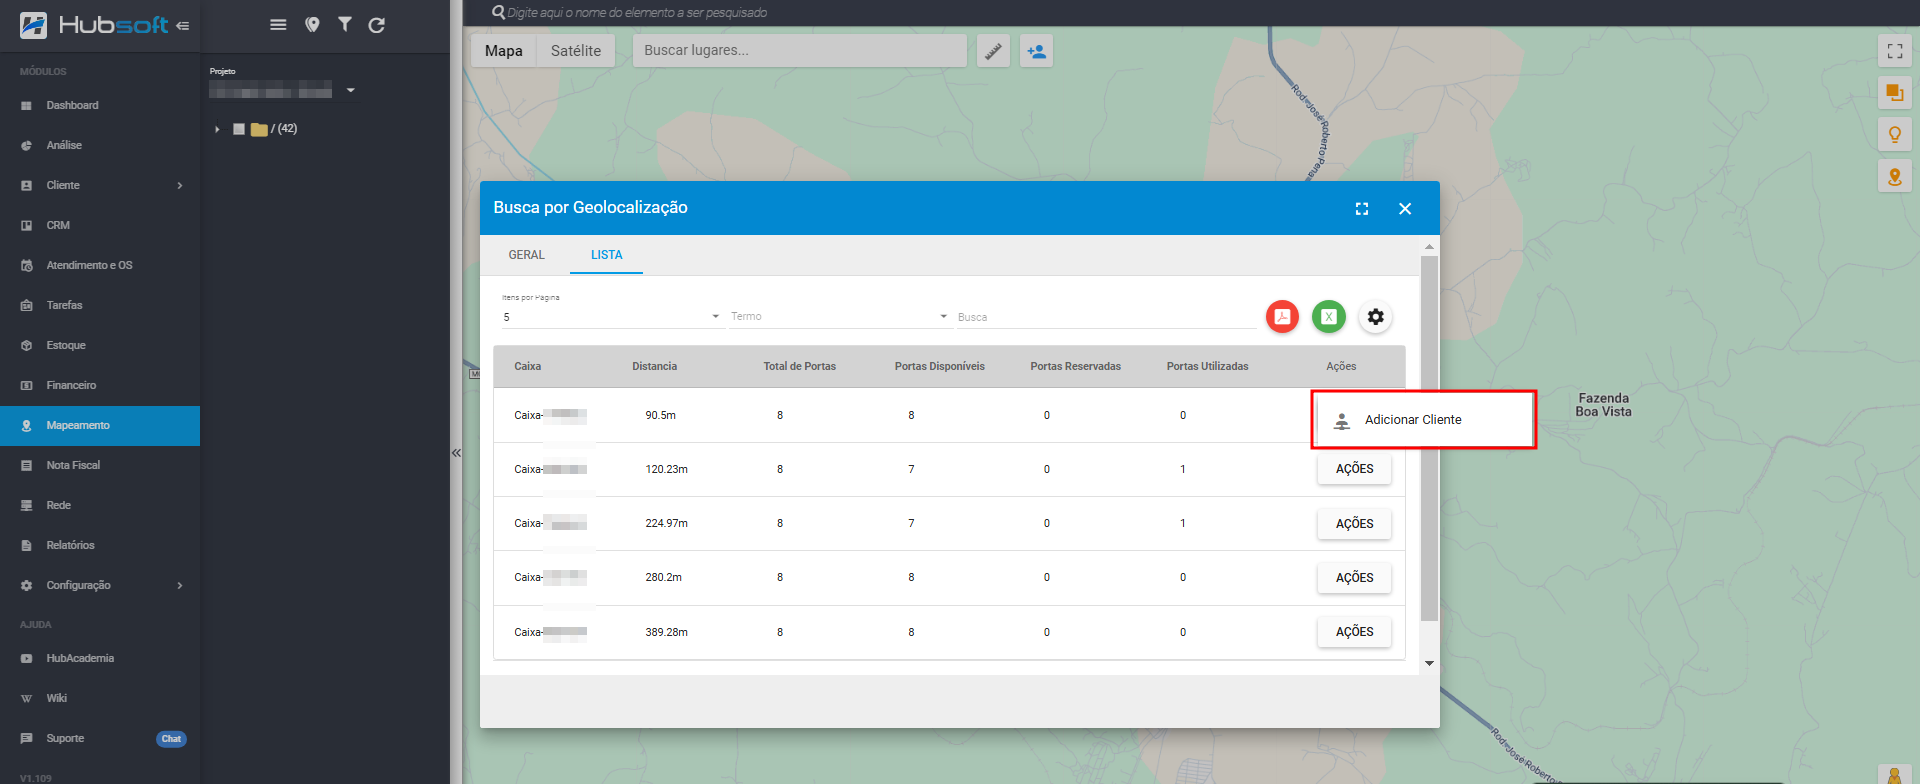The image size is (1920, 784).
Task: Open the hamburger list menu in project panel
Action: (x=278, y=25)
